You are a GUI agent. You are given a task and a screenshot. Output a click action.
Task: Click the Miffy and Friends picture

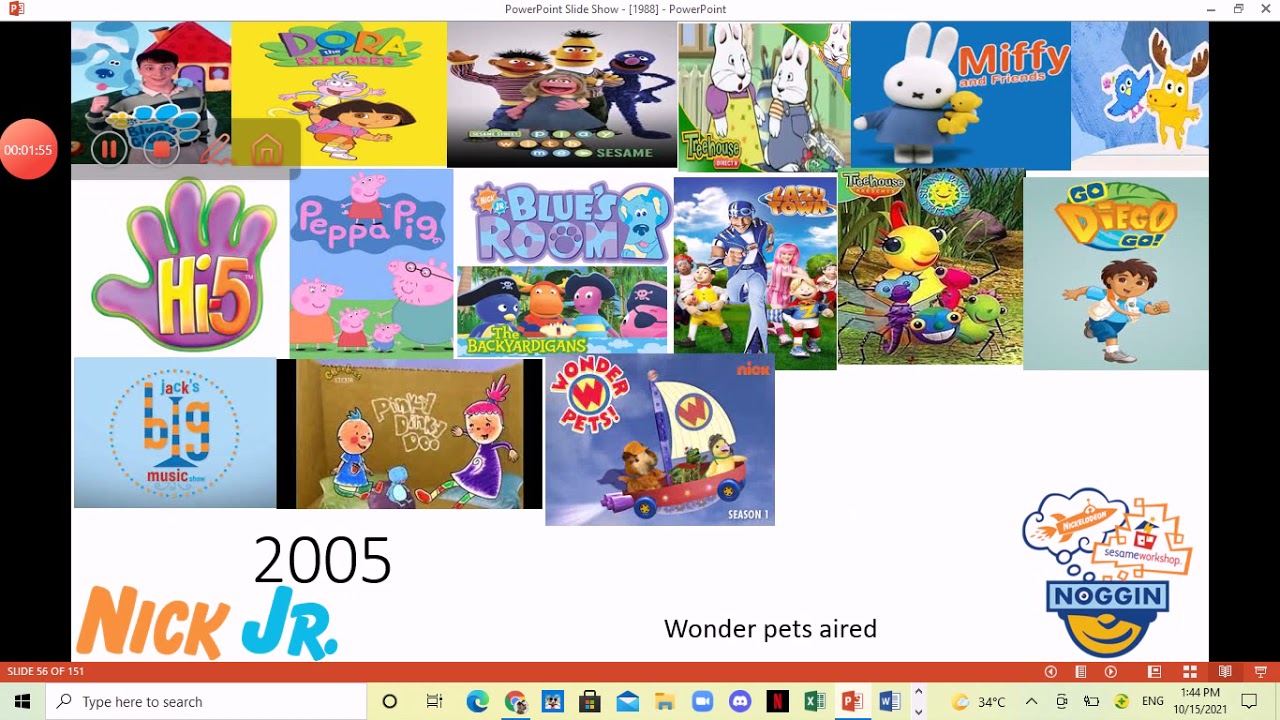tap(961, 96)
